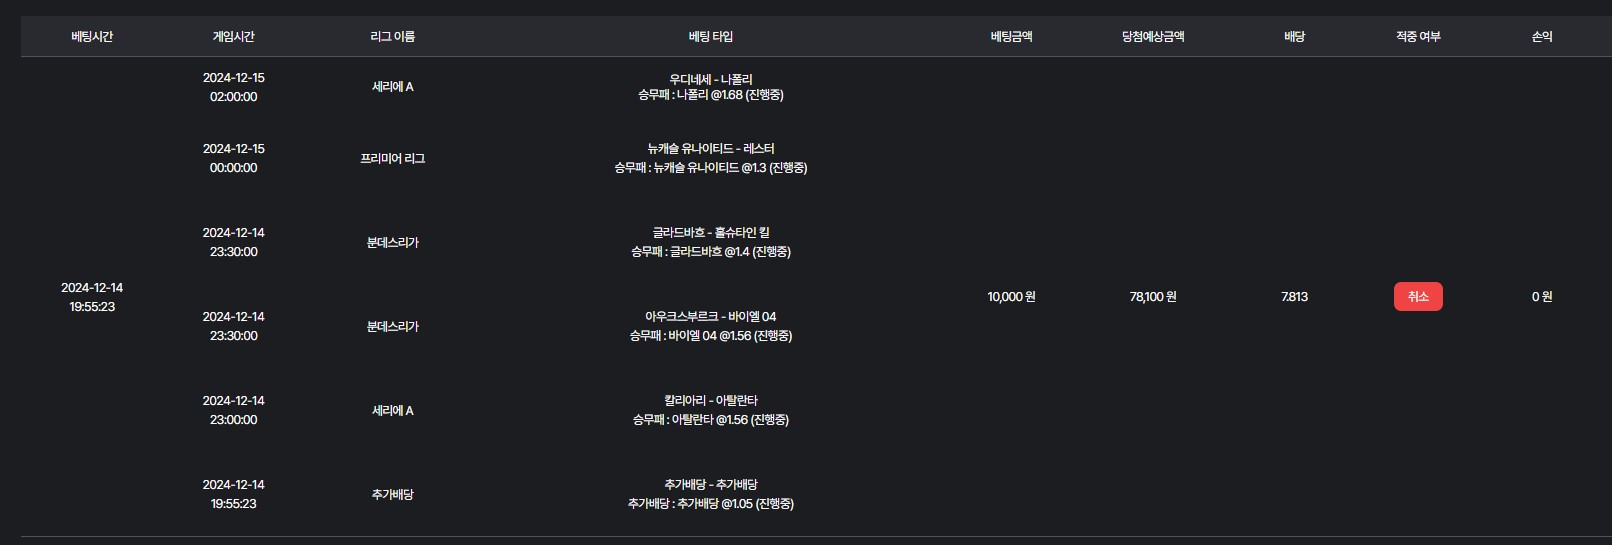Click the 베팅 타입 column header
The image size is (1612, 545).
tap(710, 37)
